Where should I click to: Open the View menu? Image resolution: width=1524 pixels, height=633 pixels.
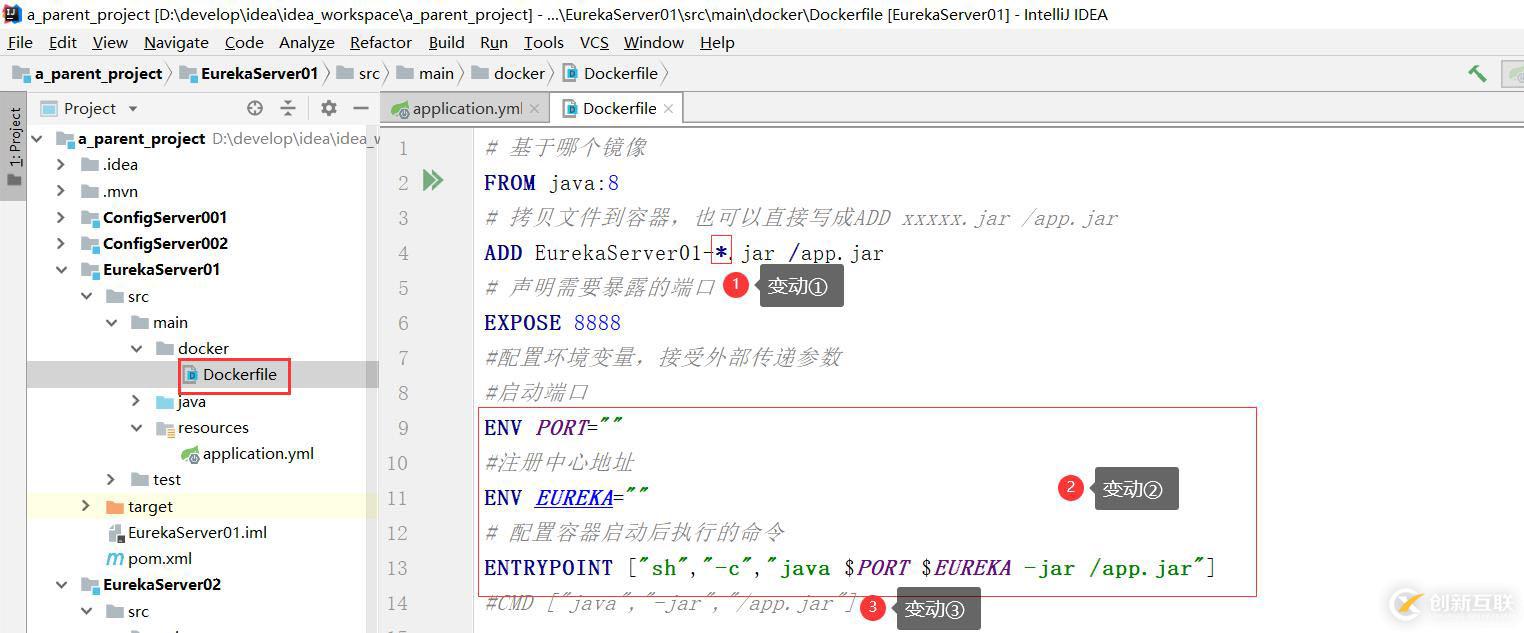[110, 42]
